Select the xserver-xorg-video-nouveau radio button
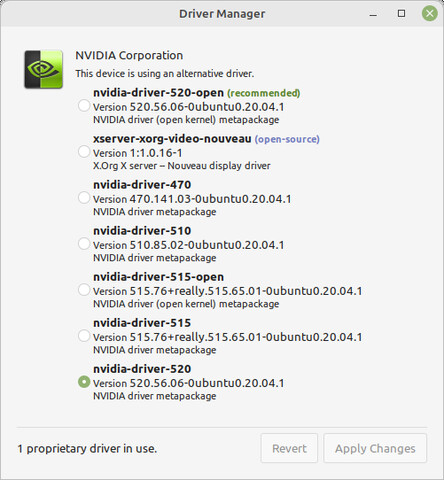Image resolution: width=444 pixels, height=480 pixels. 84,152
